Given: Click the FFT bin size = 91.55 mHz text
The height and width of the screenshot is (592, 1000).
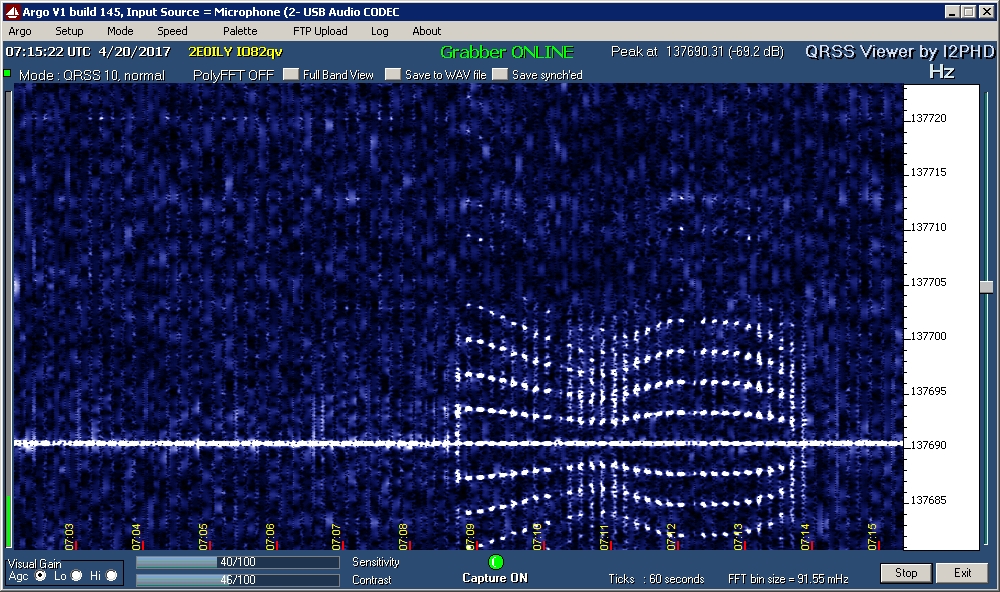Looking at the screenshot, I should [788, 579].
